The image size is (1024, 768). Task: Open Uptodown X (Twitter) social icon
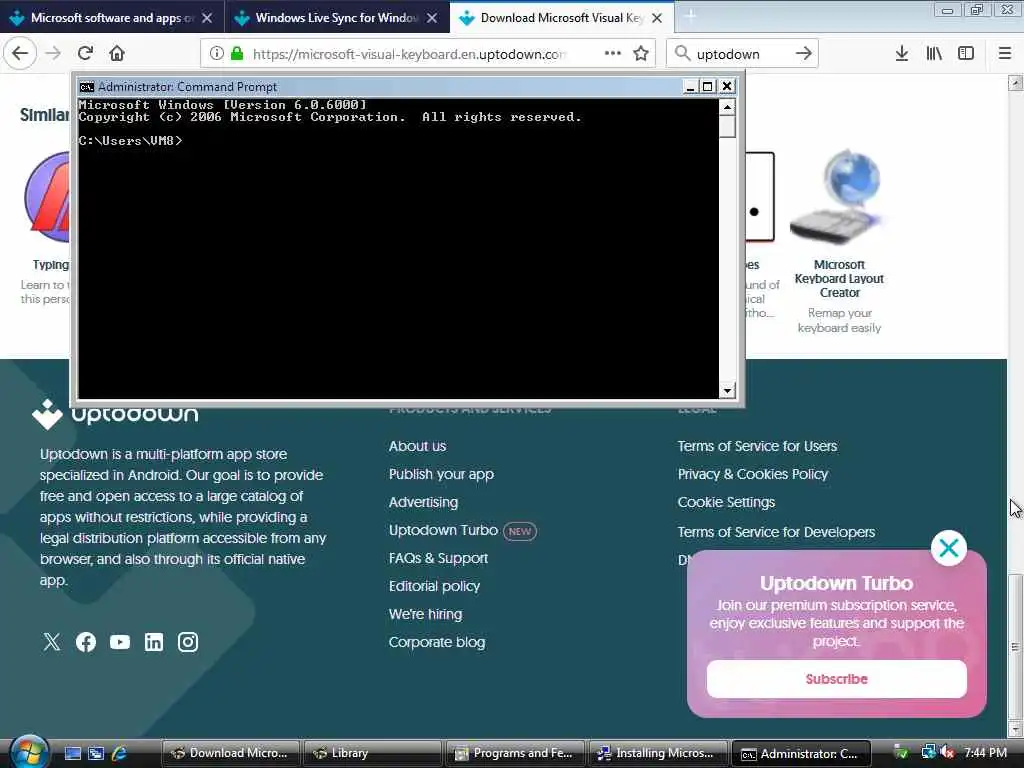(52, 642)
